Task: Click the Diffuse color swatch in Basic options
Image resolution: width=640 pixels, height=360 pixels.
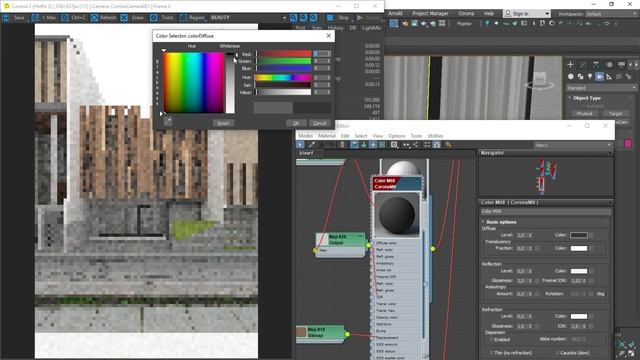Action: 579,235
